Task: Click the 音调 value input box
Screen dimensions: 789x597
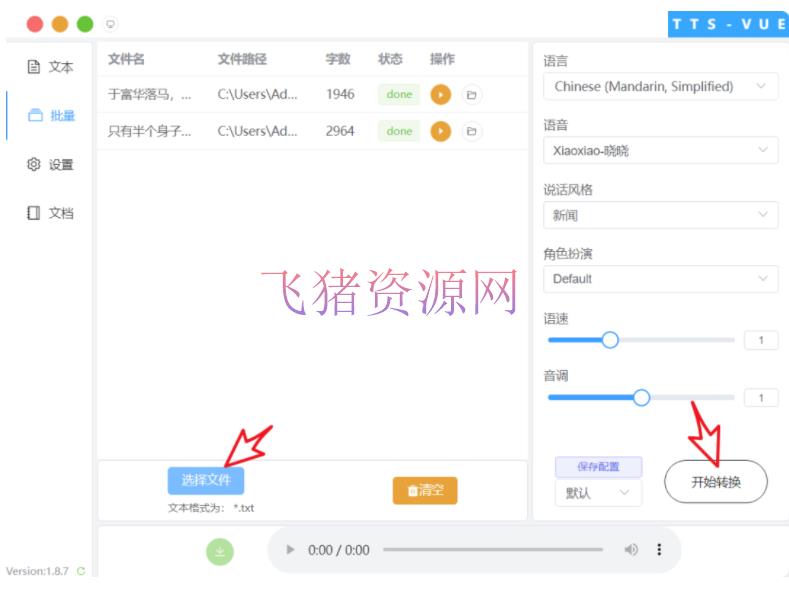Action: [x=761, y=398]
